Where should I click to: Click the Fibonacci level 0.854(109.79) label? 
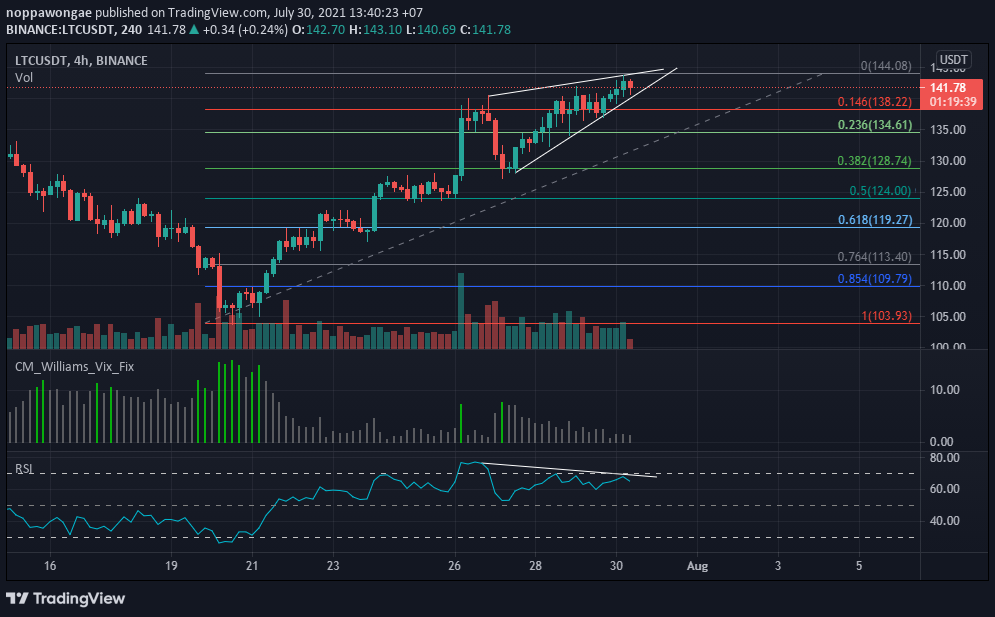874,279
